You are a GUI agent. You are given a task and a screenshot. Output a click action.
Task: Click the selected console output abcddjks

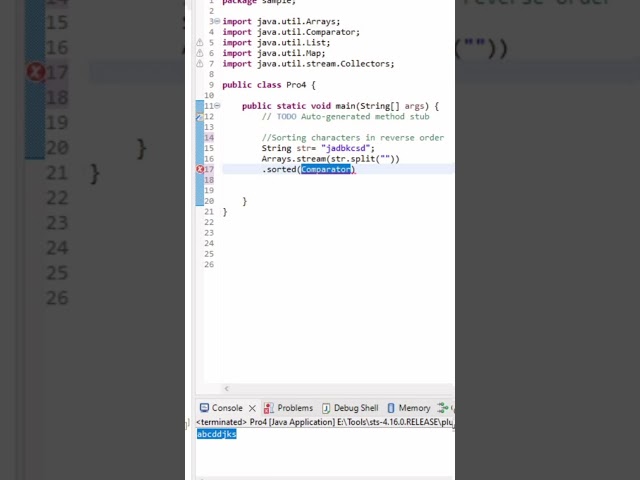pyautogui.click(x=217, y=434)
